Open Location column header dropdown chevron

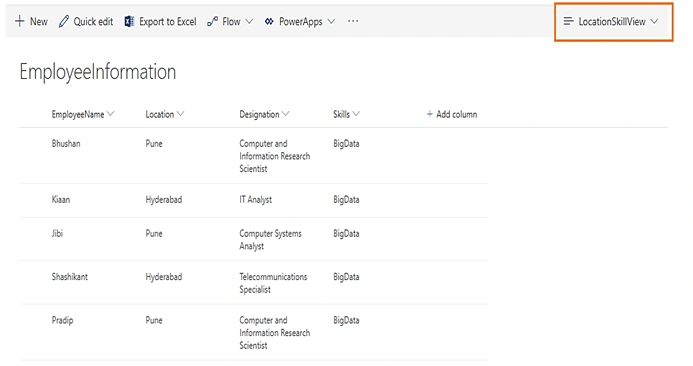click(180, 114)
